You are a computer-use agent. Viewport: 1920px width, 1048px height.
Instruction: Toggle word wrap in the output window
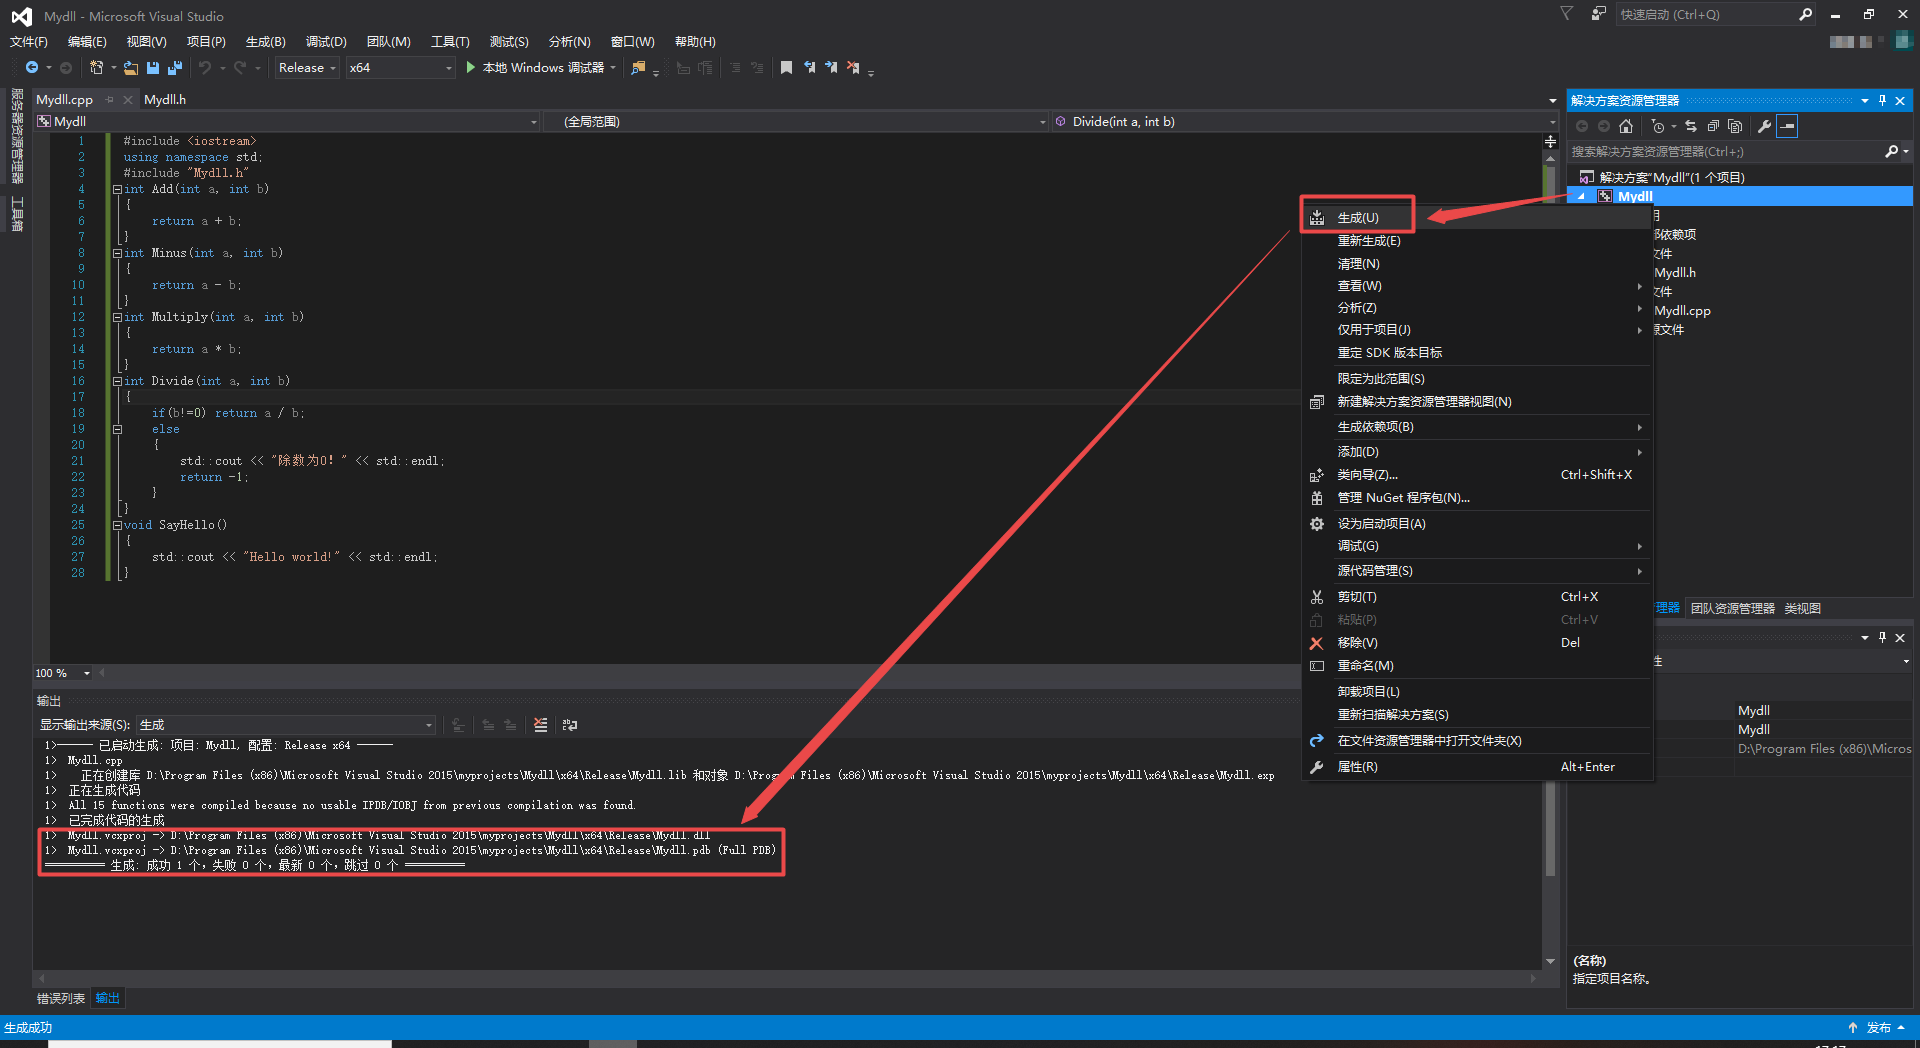(569, 725)
